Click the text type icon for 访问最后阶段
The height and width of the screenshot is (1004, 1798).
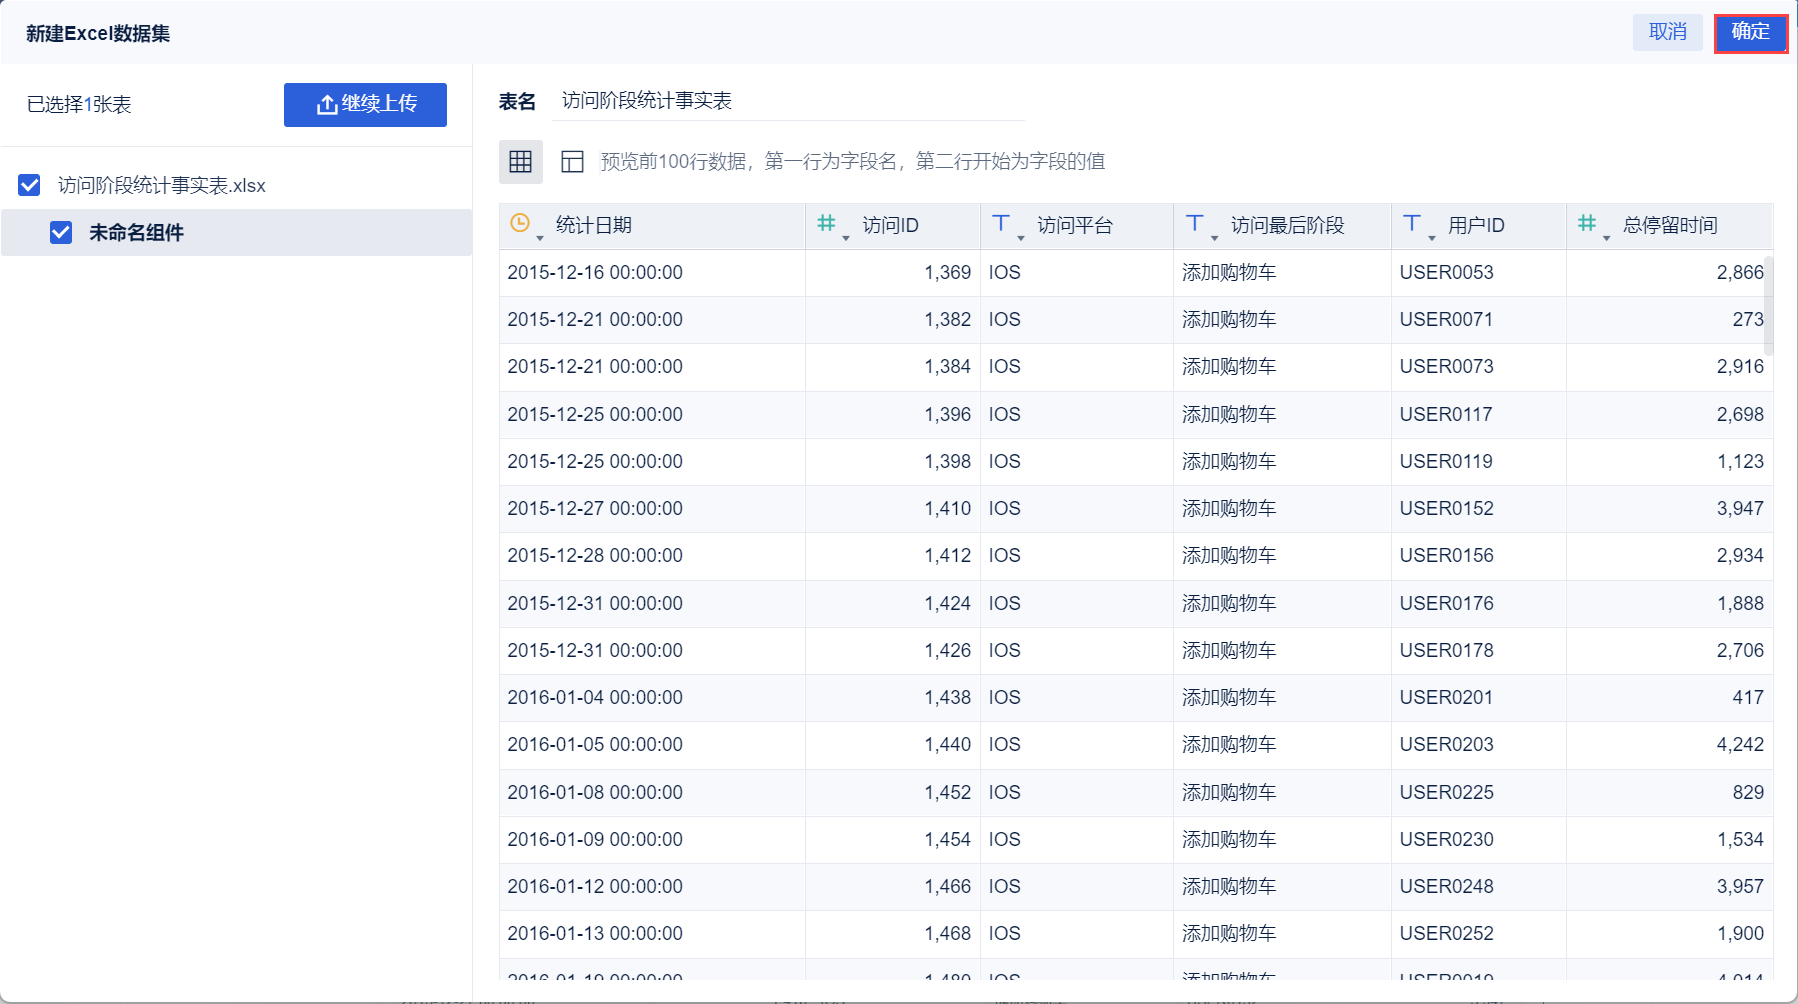coord(1195,223)
